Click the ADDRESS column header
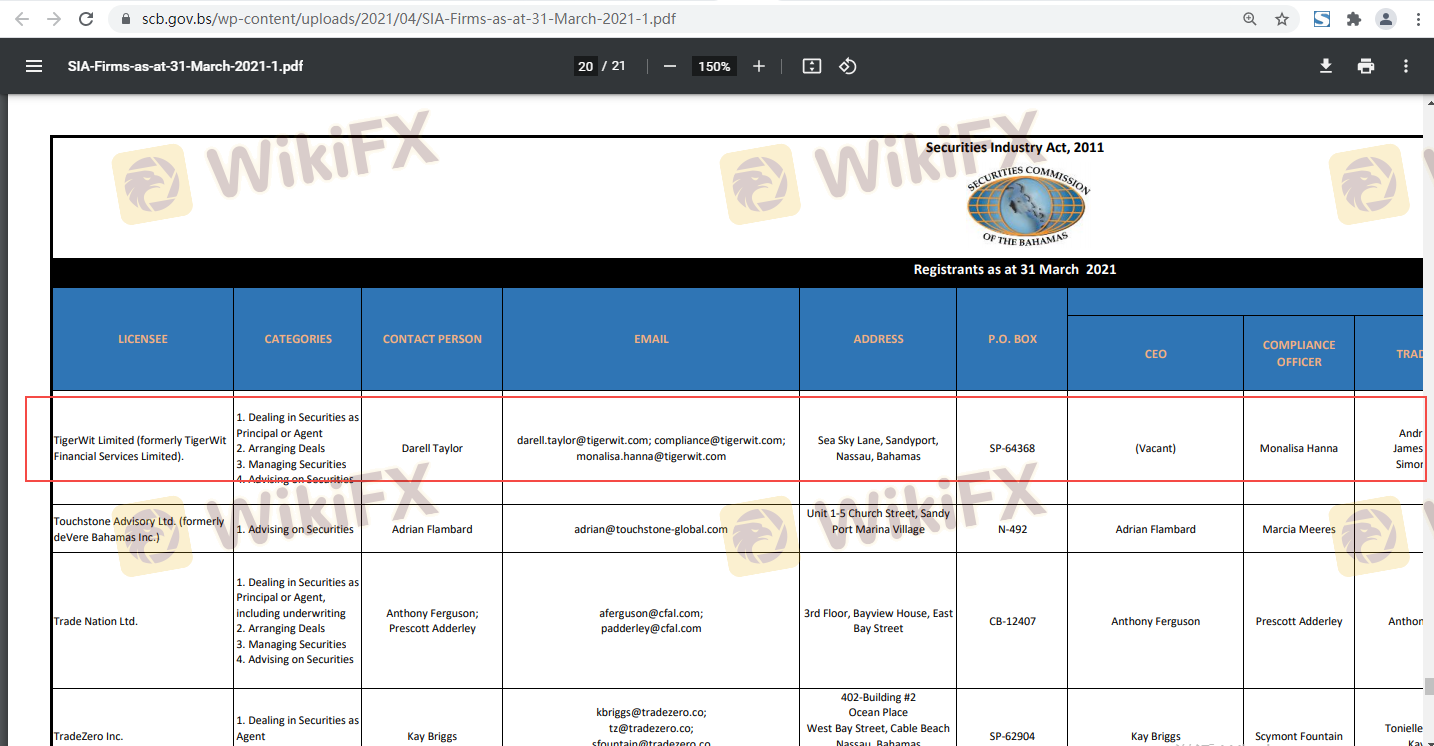Screen dimensions: 1434x746 point(878,339)
